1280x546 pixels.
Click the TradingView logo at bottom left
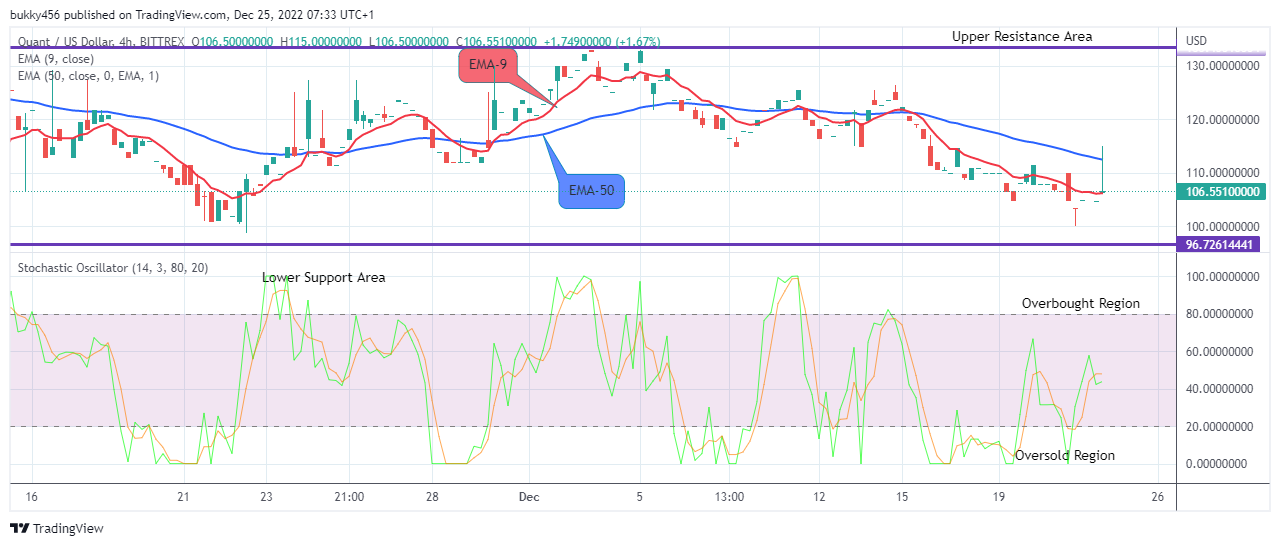point(57,528)
